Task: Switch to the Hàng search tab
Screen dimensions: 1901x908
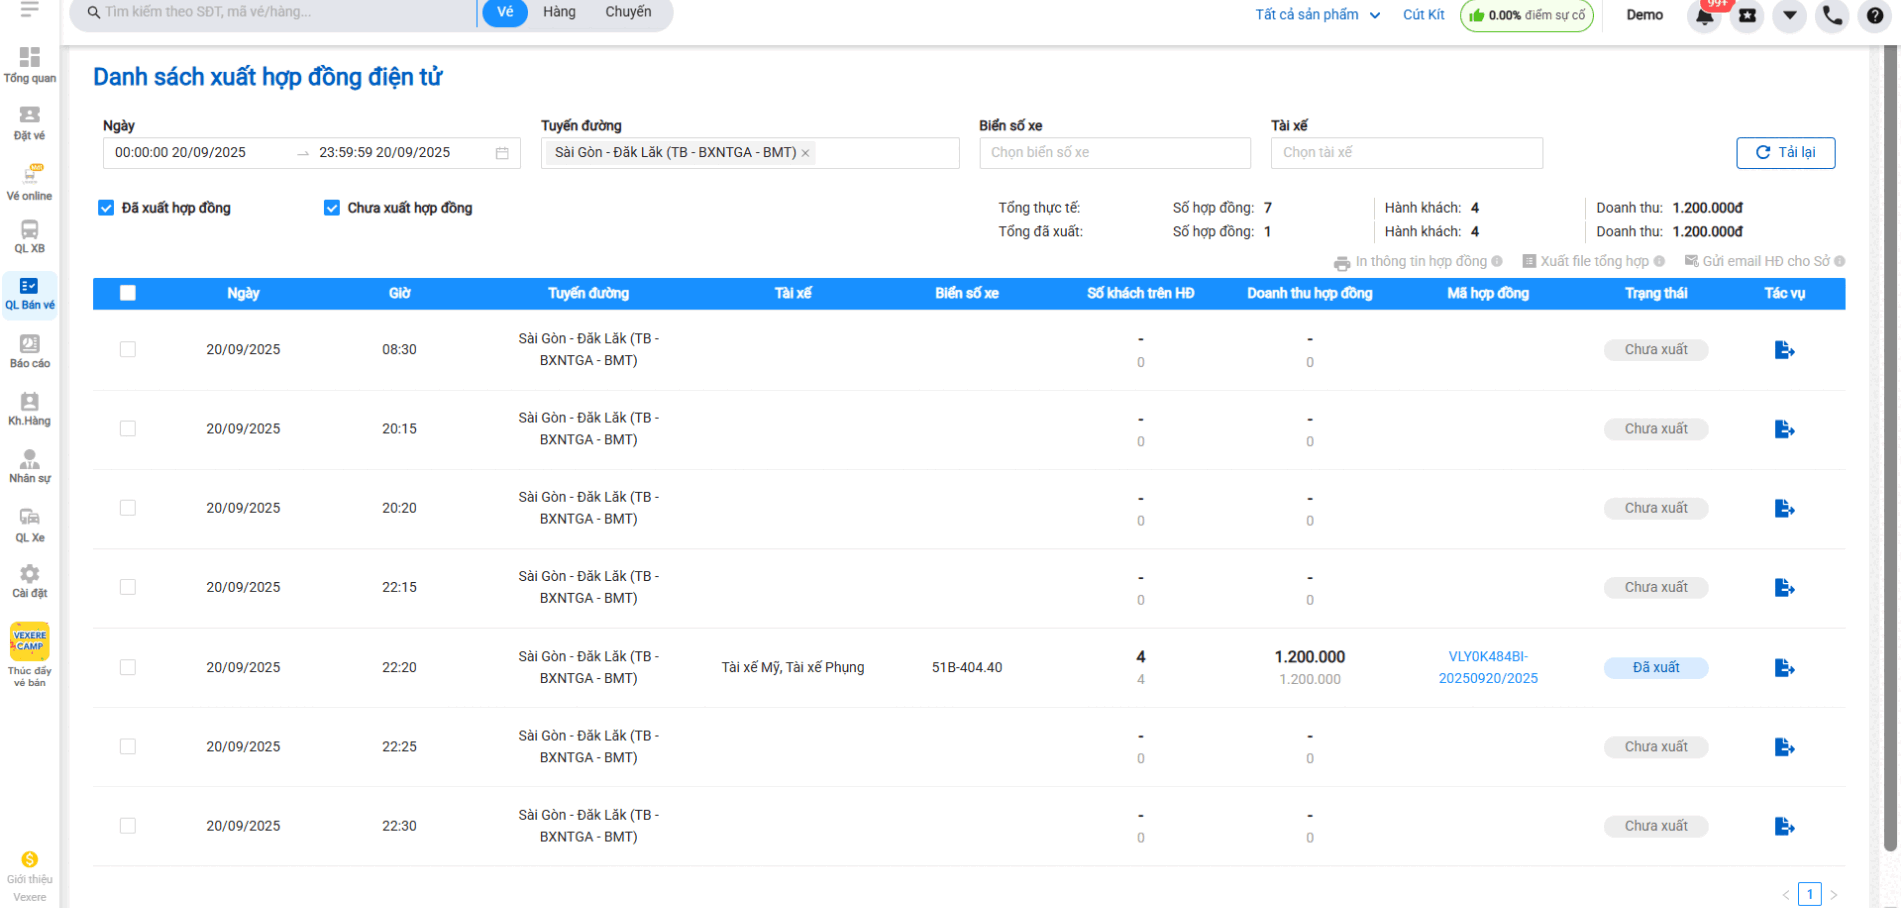Action: (559, 12)
